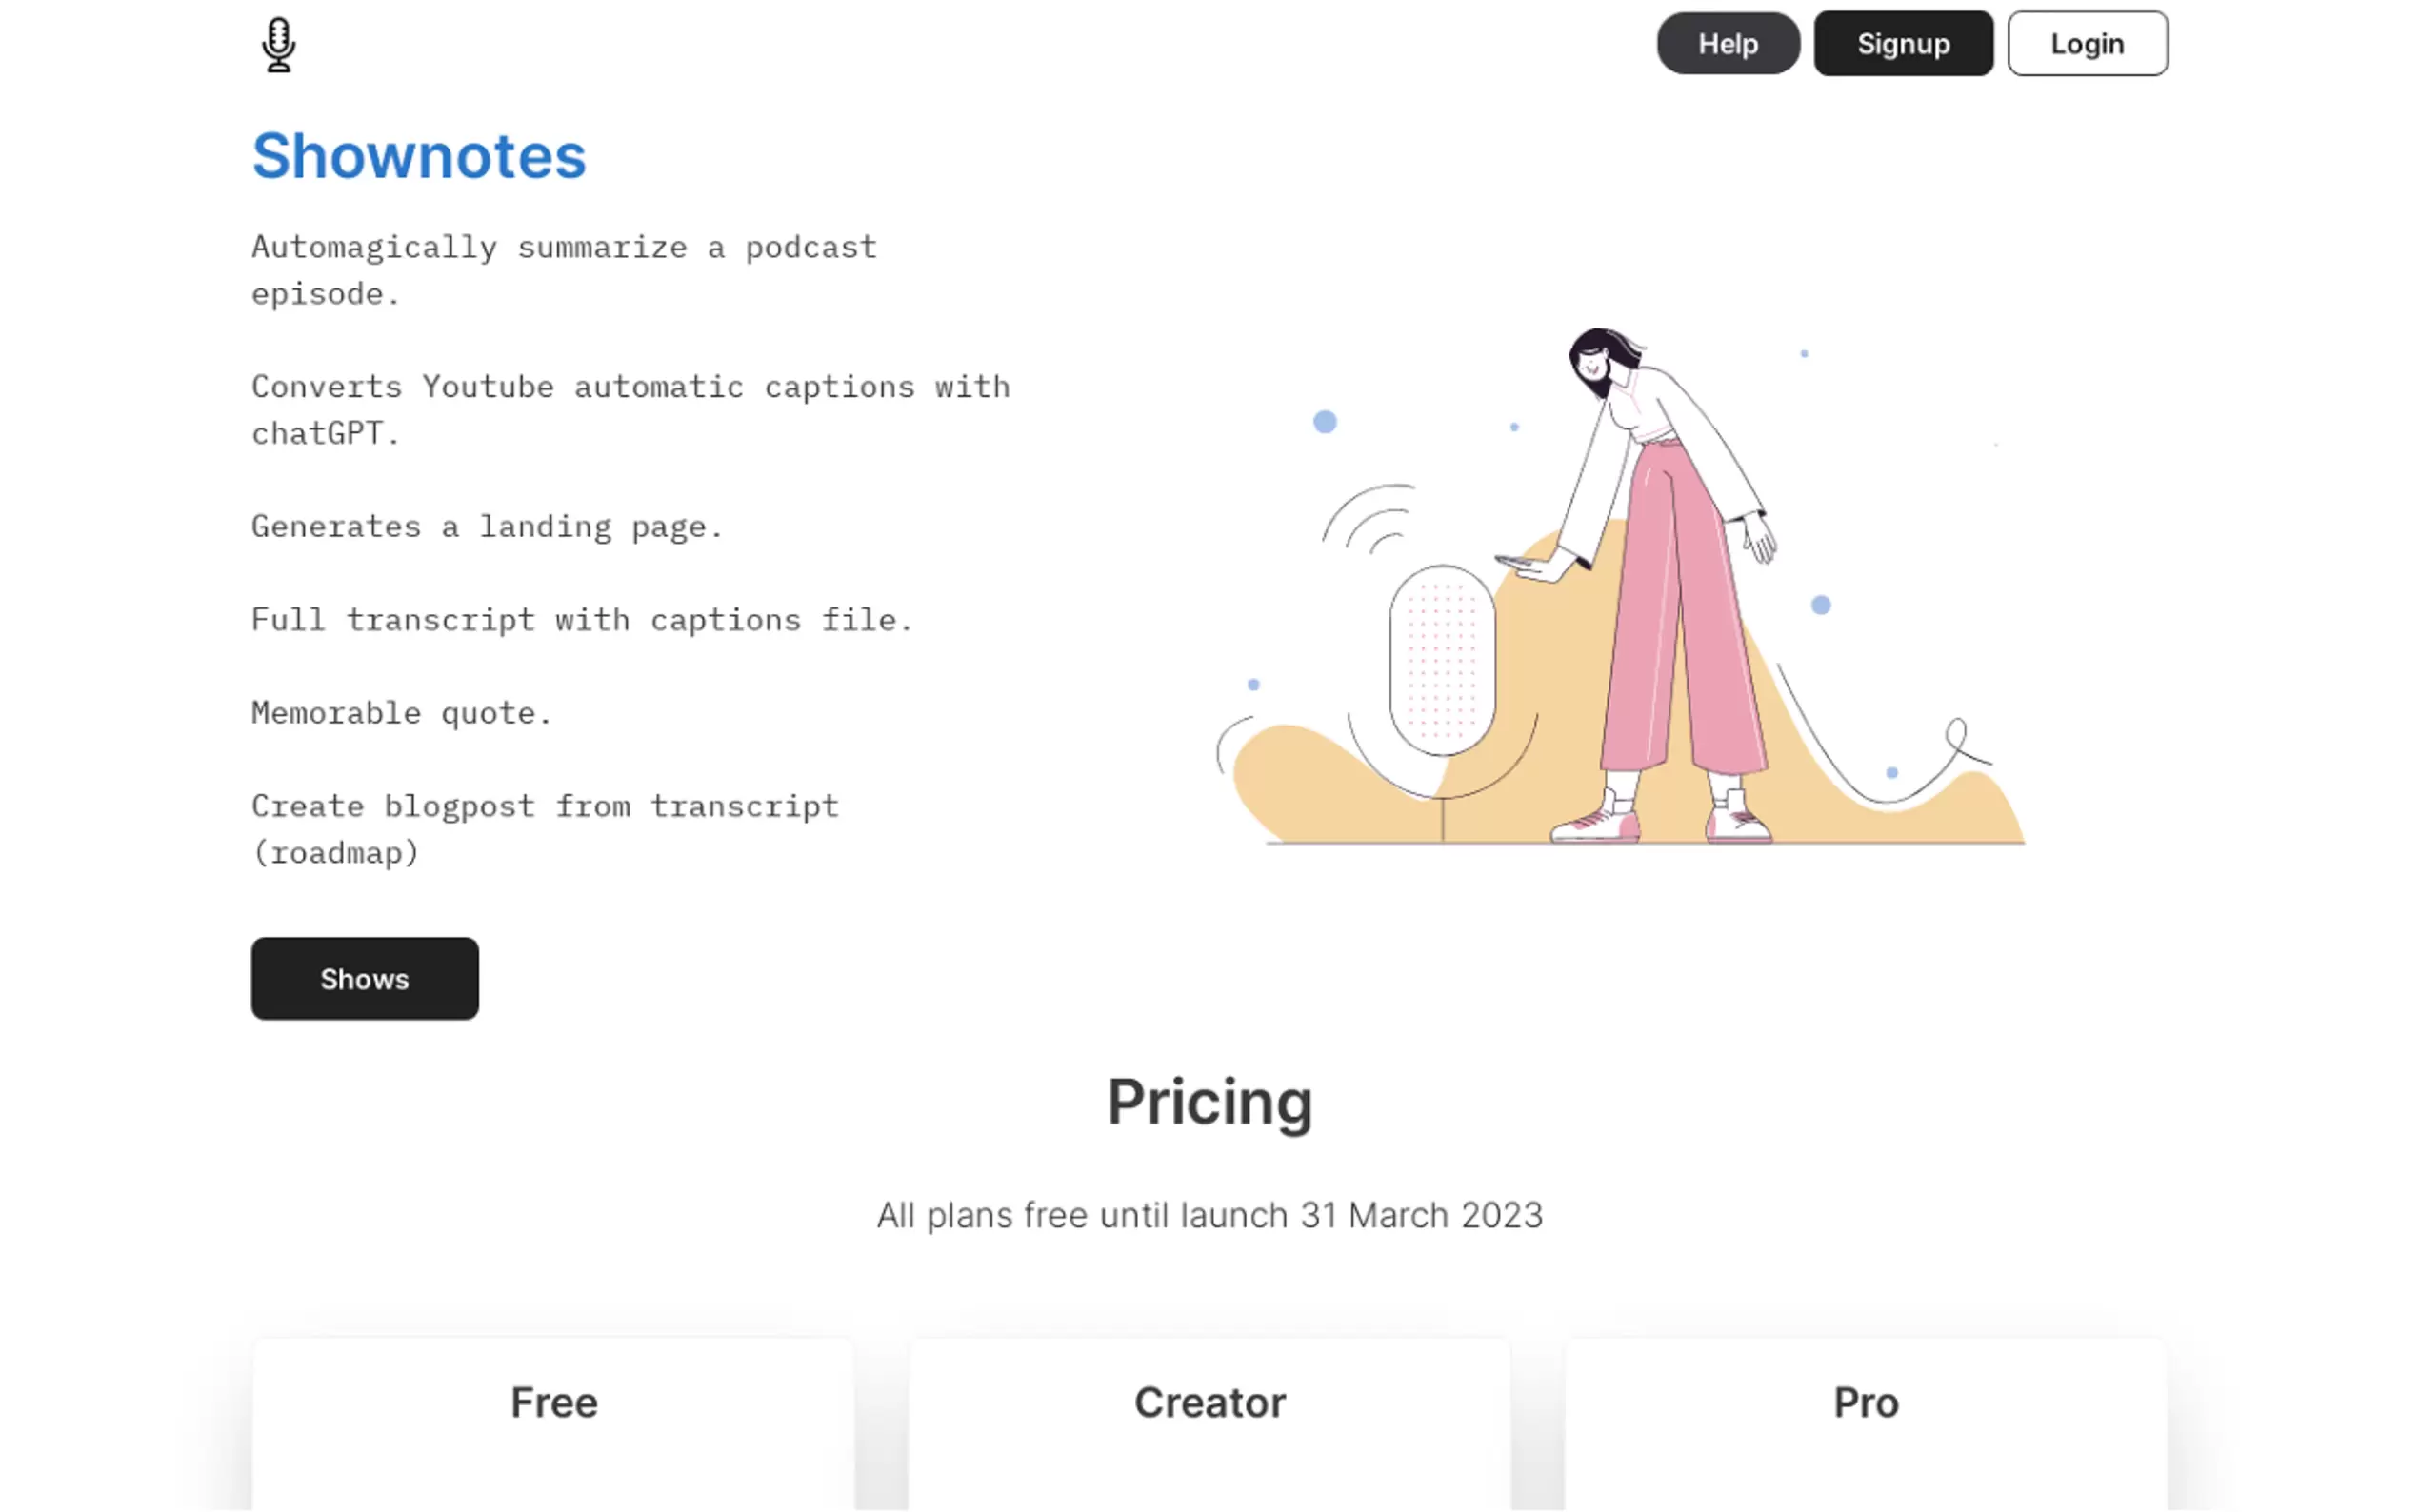Click the Shownotes title heading
The height and width of the screenshot is (1512, 2419).
[x=419, y=156]
